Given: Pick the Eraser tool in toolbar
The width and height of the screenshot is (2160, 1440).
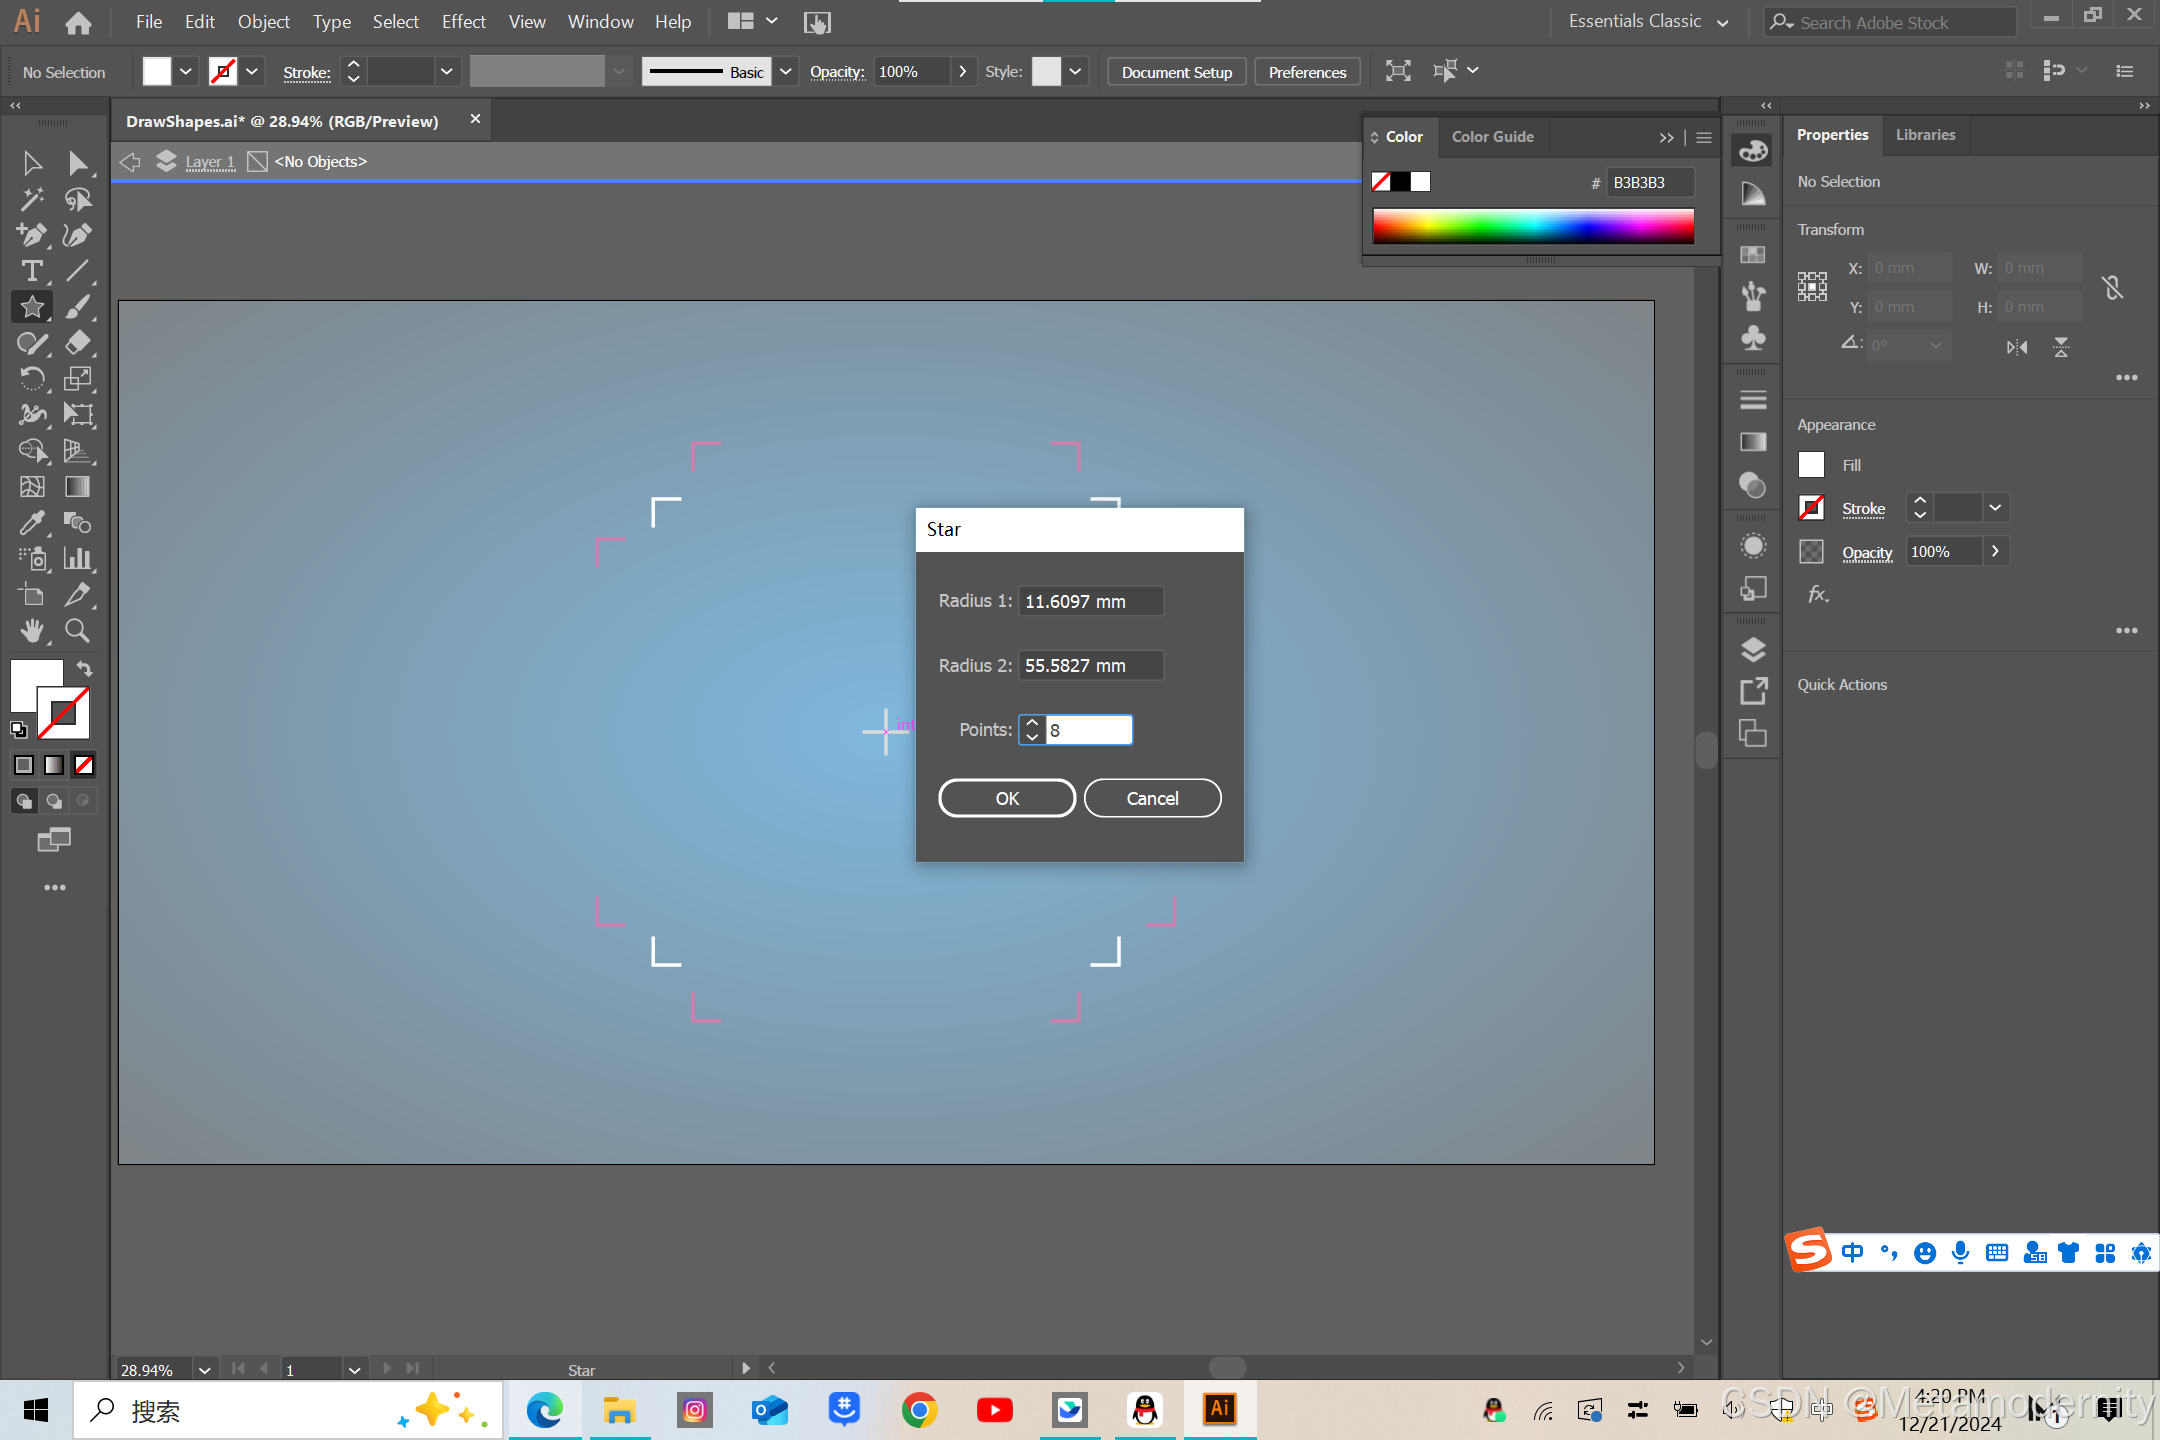Looking at the screenshot, I should coord(78,343).
